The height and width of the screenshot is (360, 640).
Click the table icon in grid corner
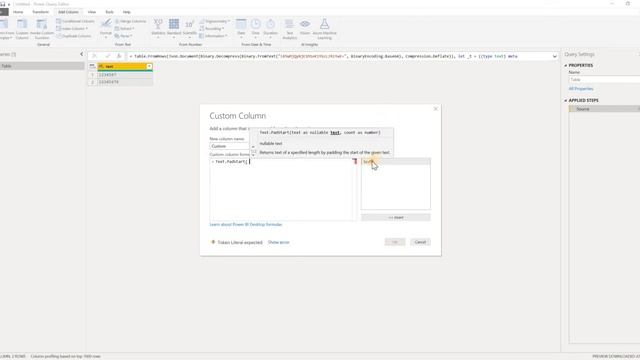(92, 66)
